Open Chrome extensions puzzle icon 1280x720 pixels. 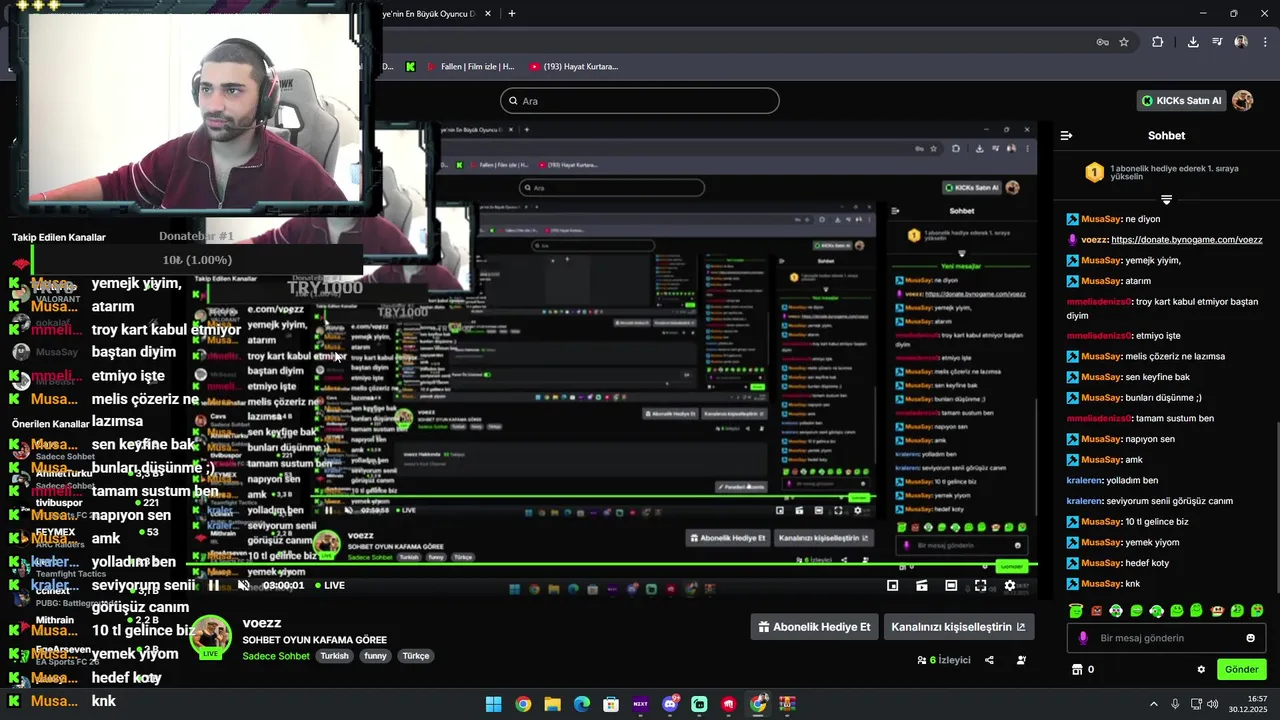[x=1158, y=42]
